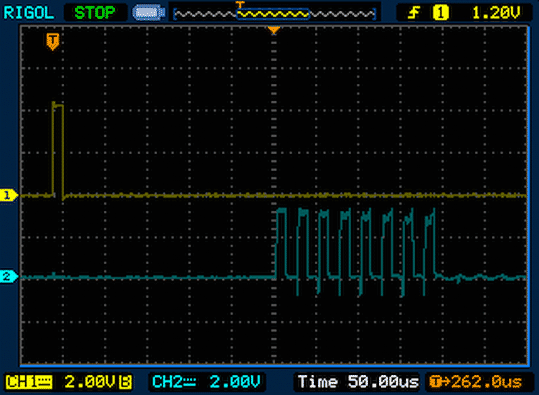Click the cyan channel 2 pulse train
The image size is (539, 395).
point(355,251)
